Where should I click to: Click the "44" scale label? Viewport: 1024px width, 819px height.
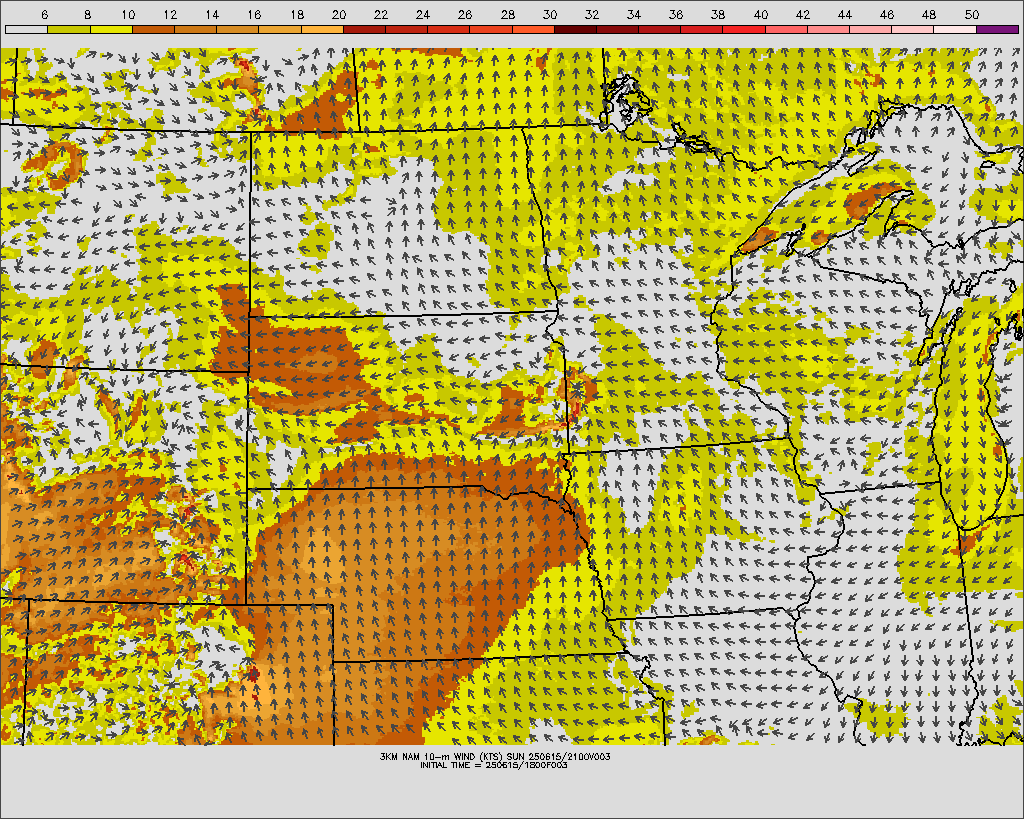[844, 14]
